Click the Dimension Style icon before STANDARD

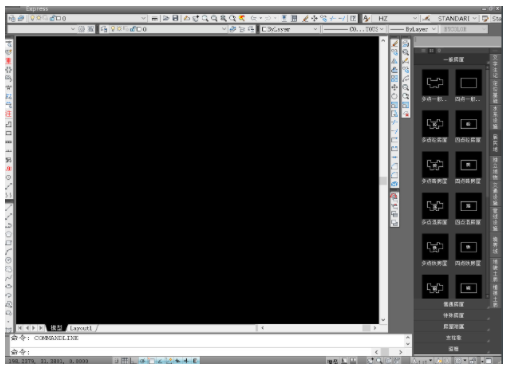tap(426, 18)
